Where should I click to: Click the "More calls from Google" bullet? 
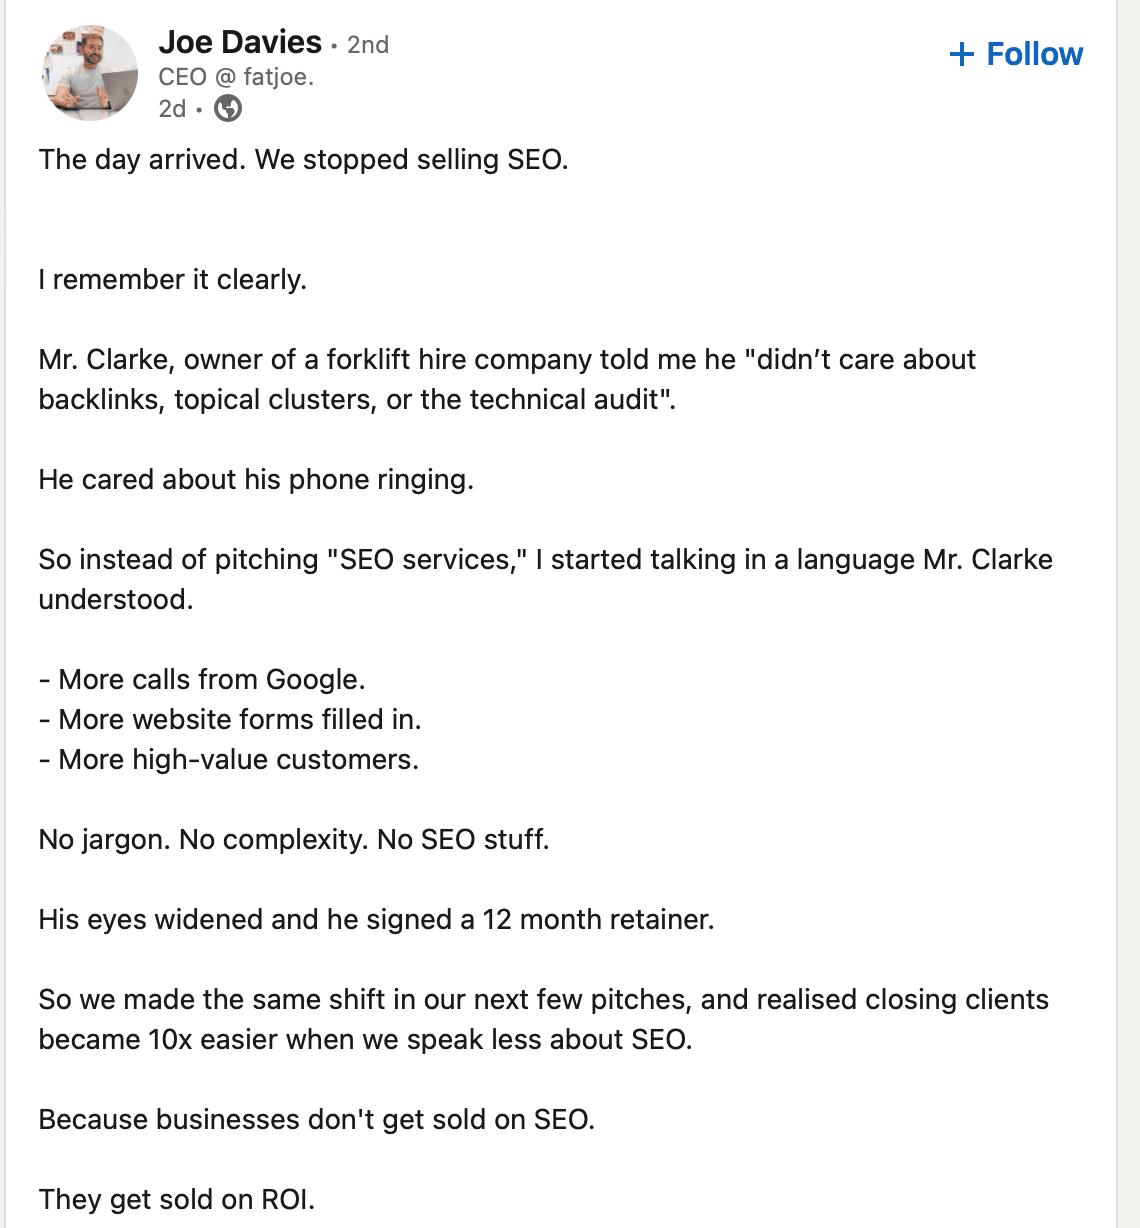click(202, 680)
